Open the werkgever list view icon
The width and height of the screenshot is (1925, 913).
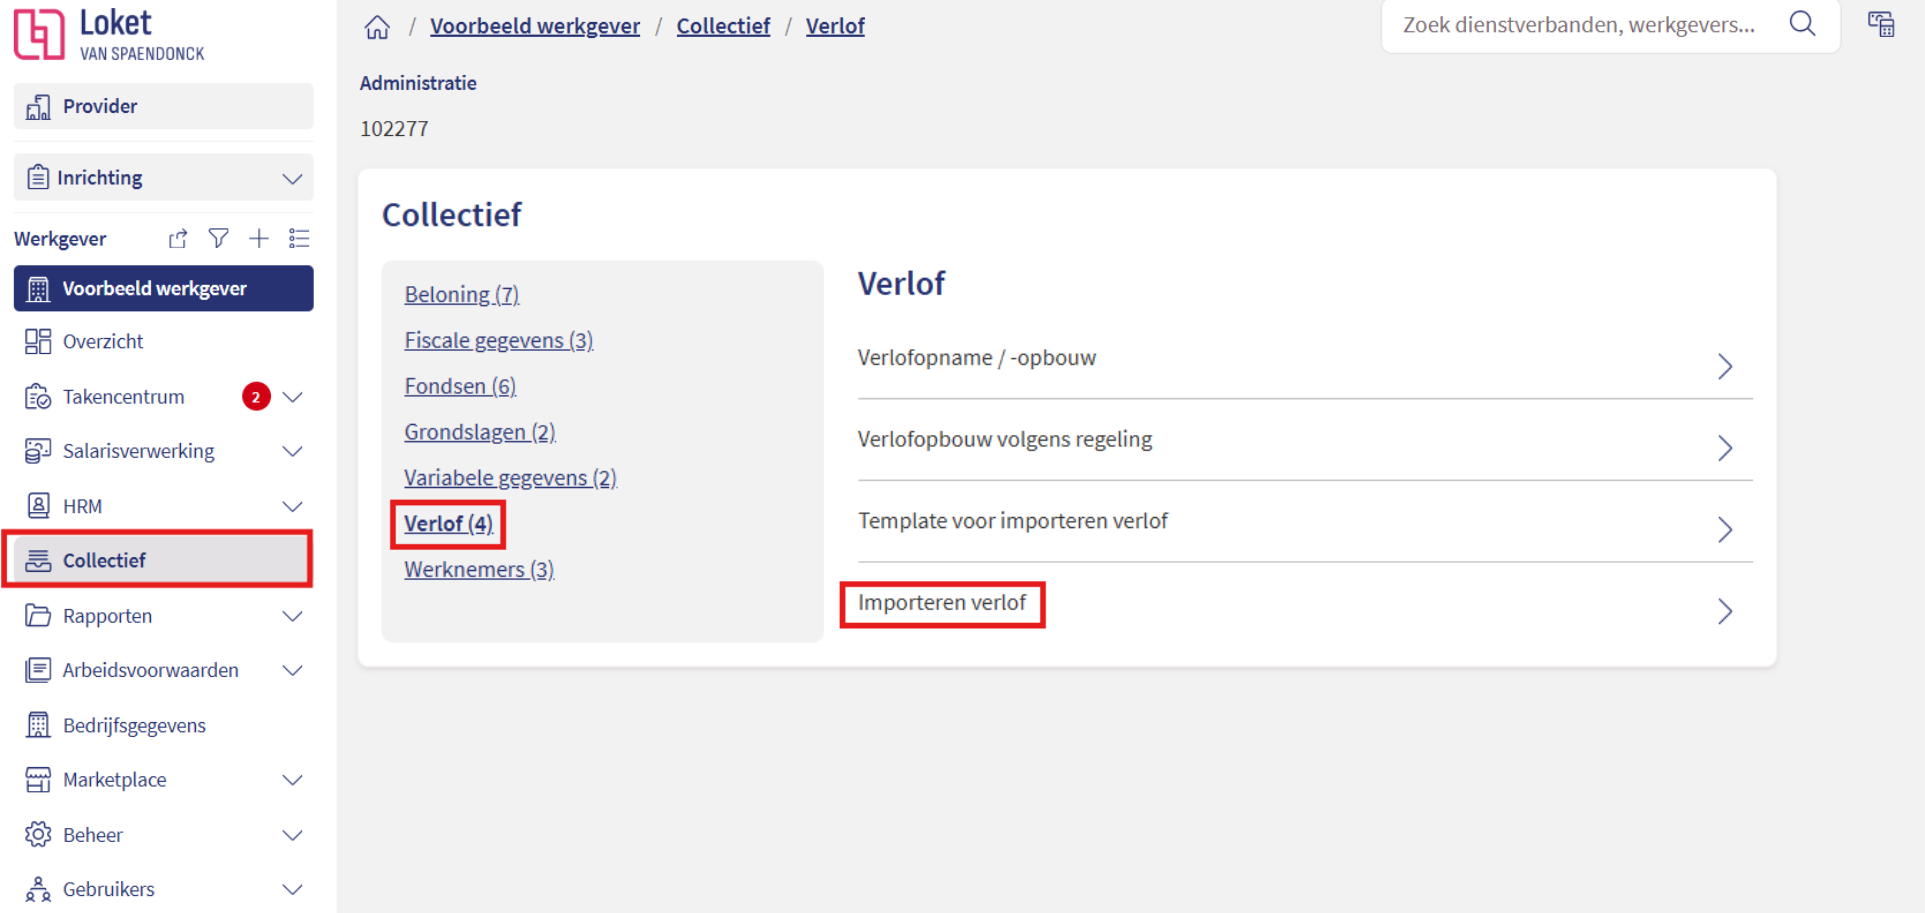click(x=299, y=238)
